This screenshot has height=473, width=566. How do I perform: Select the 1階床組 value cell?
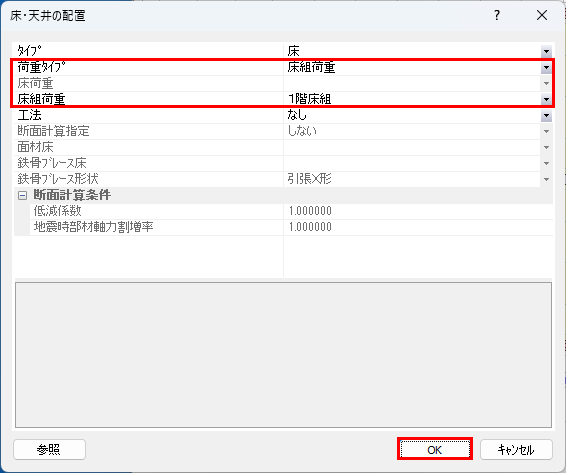[412, 99]
